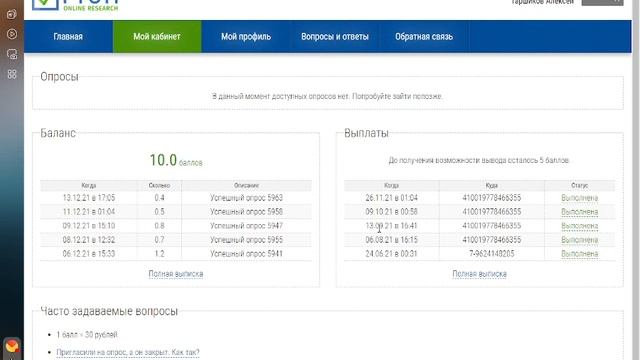
Task: Click FAQ item 1 балл = 30 рублей
Action: pyautogui.click(x=87, y=335)
